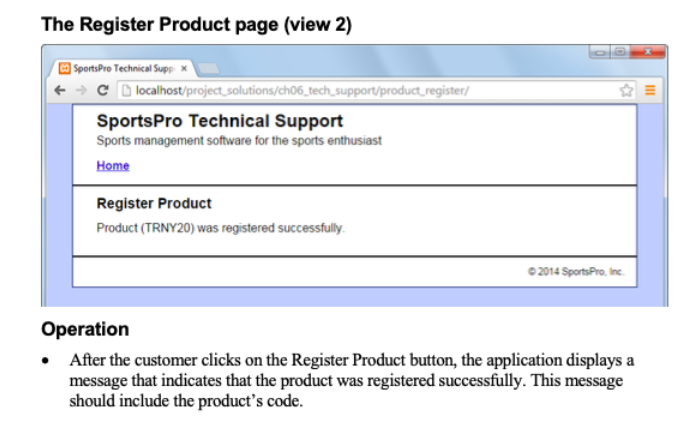Click the 'Product (TRNY20) was registered successfully' message
Viewport: 692px width, 431px height.
pos(221,228)
